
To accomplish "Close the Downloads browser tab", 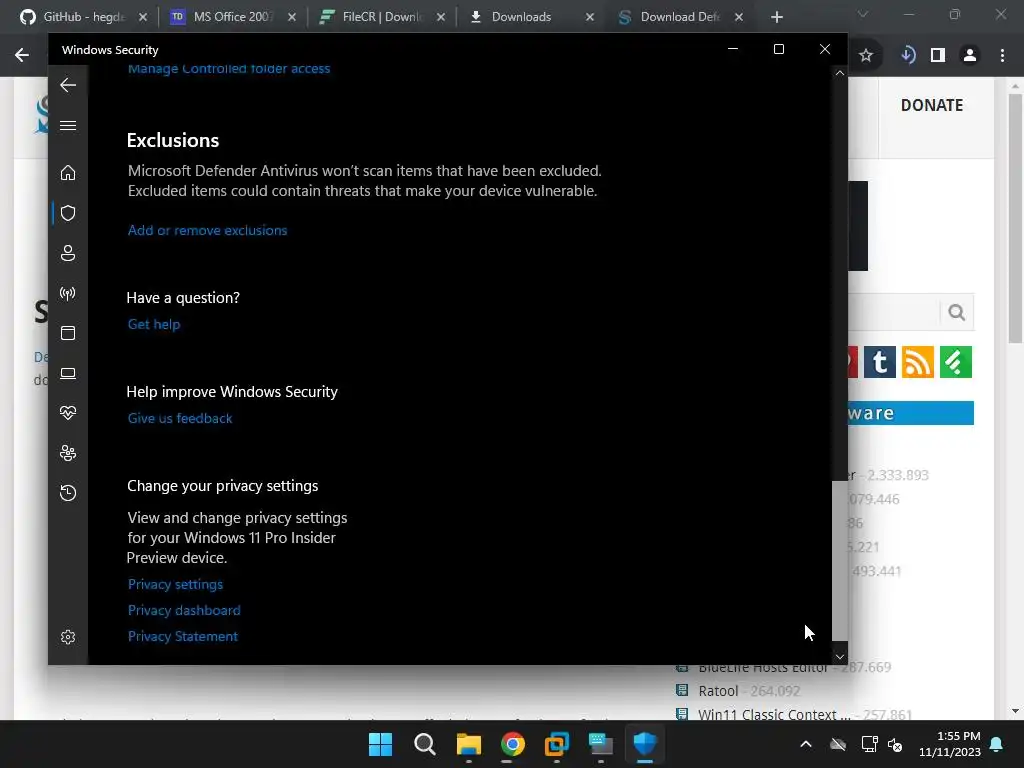I will pyautogui.click(x=590, y=17).
